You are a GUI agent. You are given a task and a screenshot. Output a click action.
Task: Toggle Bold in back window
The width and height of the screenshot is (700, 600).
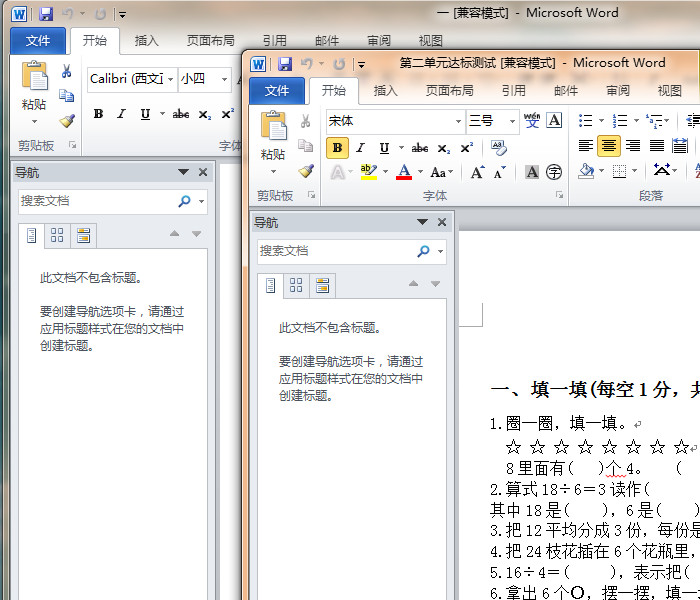click(98, 114)
